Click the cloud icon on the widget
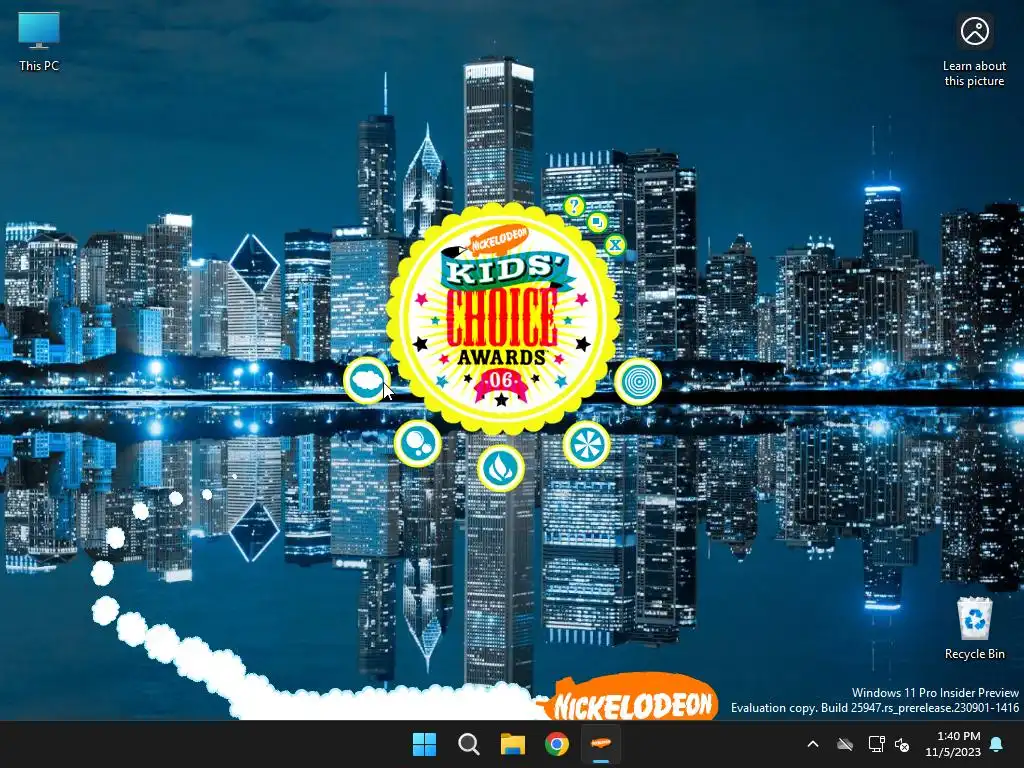This screenshot has height=768, width=1024. 366,381
